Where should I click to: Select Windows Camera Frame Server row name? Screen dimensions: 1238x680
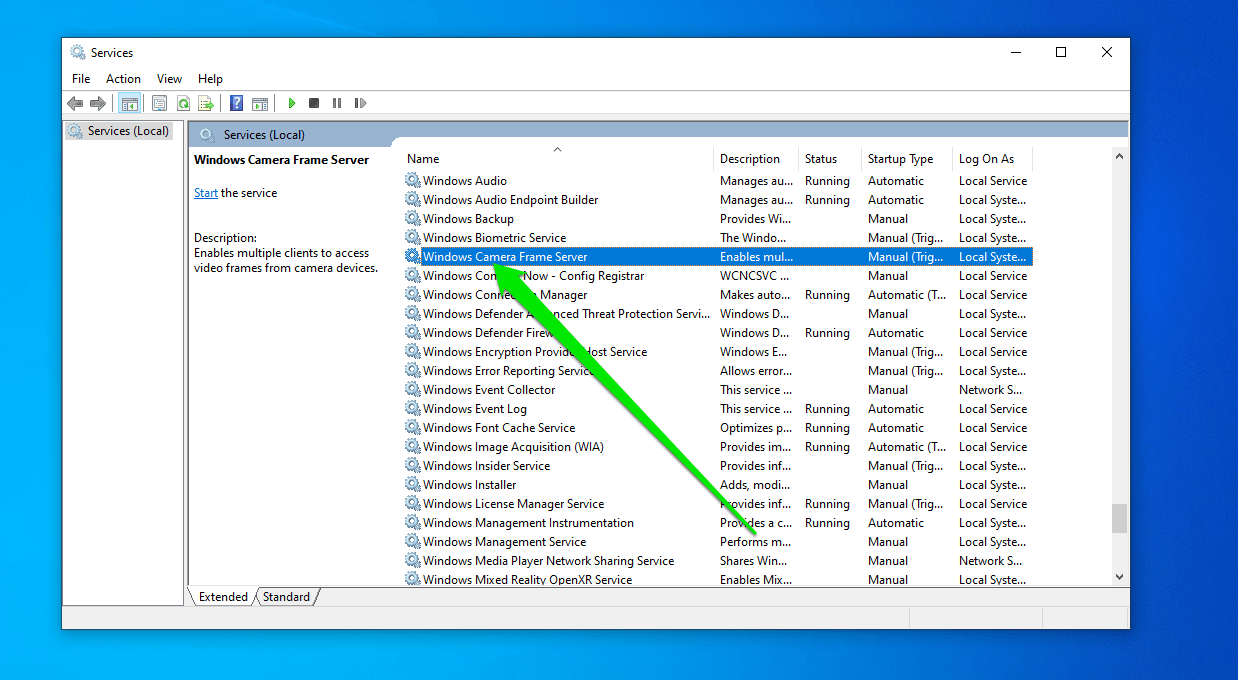(505, 257)
